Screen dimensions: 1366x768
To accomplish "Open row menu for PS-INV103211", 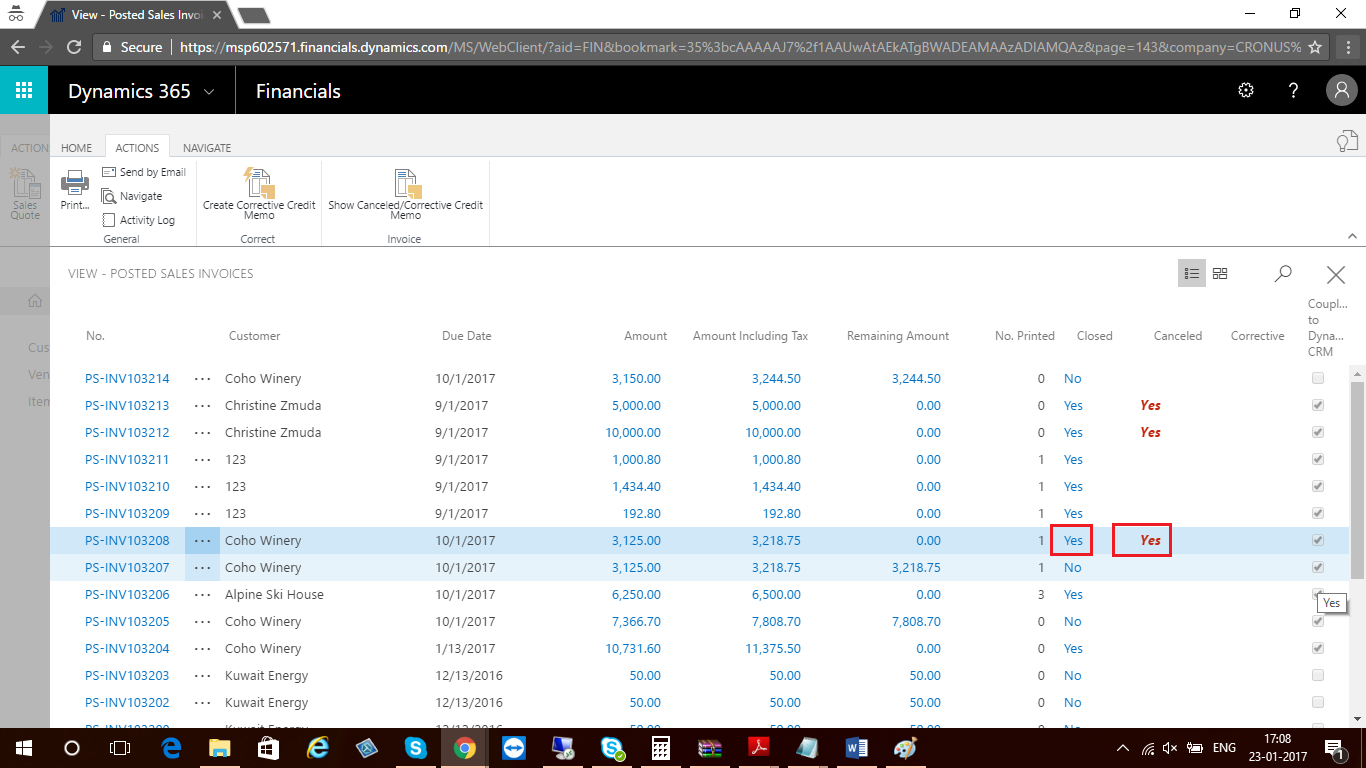I will (x=203, y=460).
